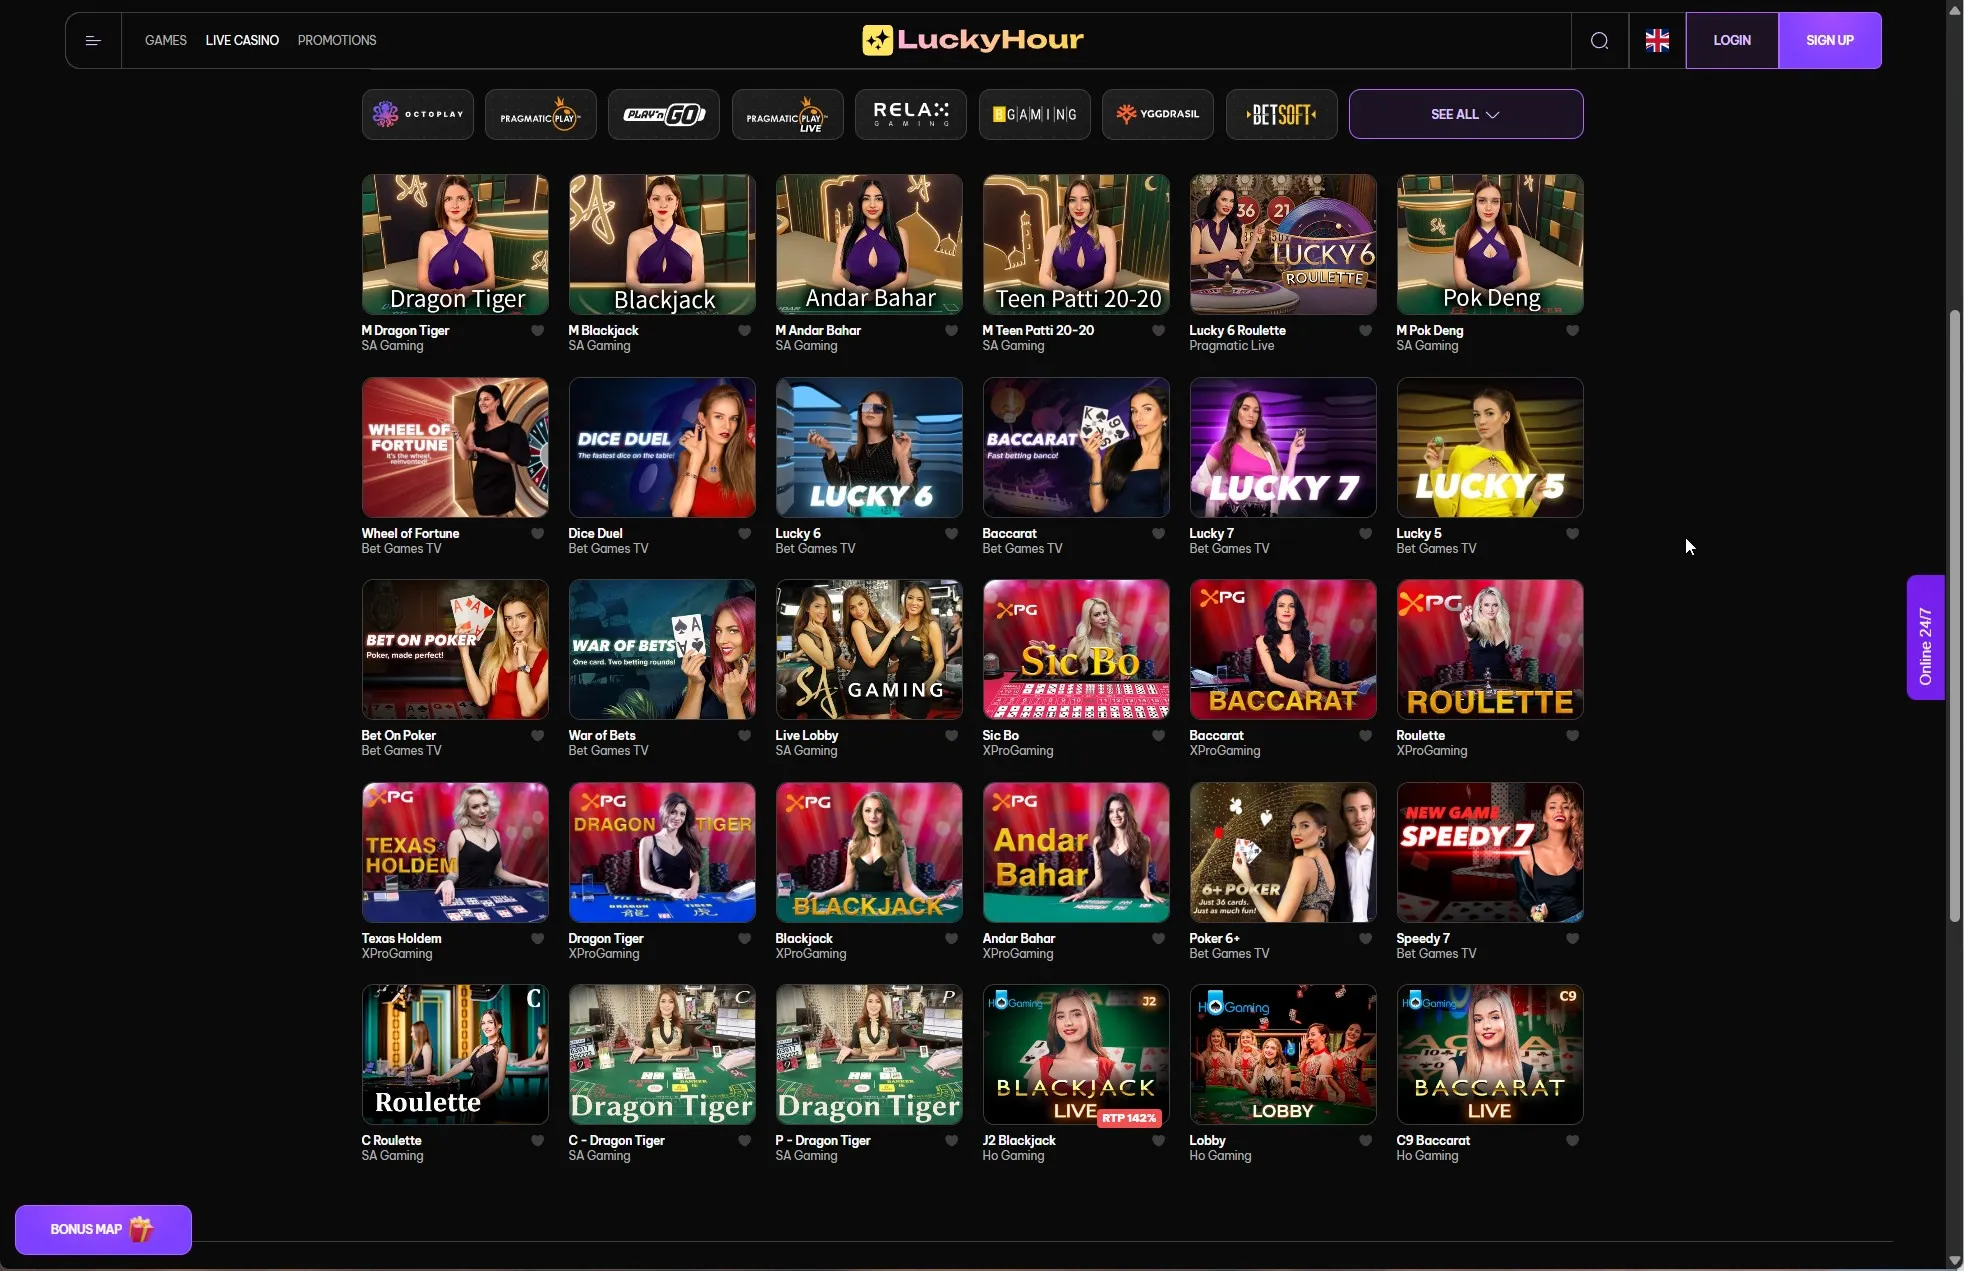Favorite Bet On Poker heart icon
This screenshot has width=1964, height=1271.
(x=538, y=736)
